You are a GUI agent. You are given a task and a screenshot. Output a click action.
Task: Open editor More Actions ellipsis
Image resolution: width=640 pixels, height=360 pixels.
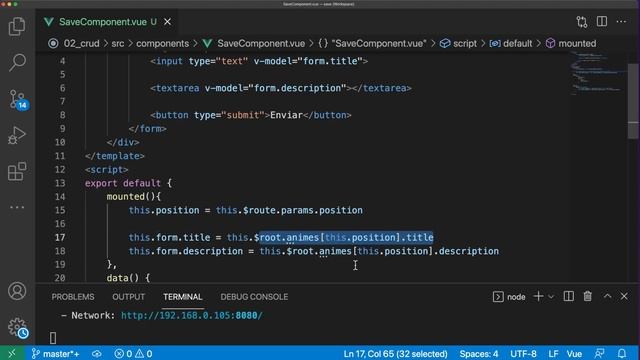[621, 22]
